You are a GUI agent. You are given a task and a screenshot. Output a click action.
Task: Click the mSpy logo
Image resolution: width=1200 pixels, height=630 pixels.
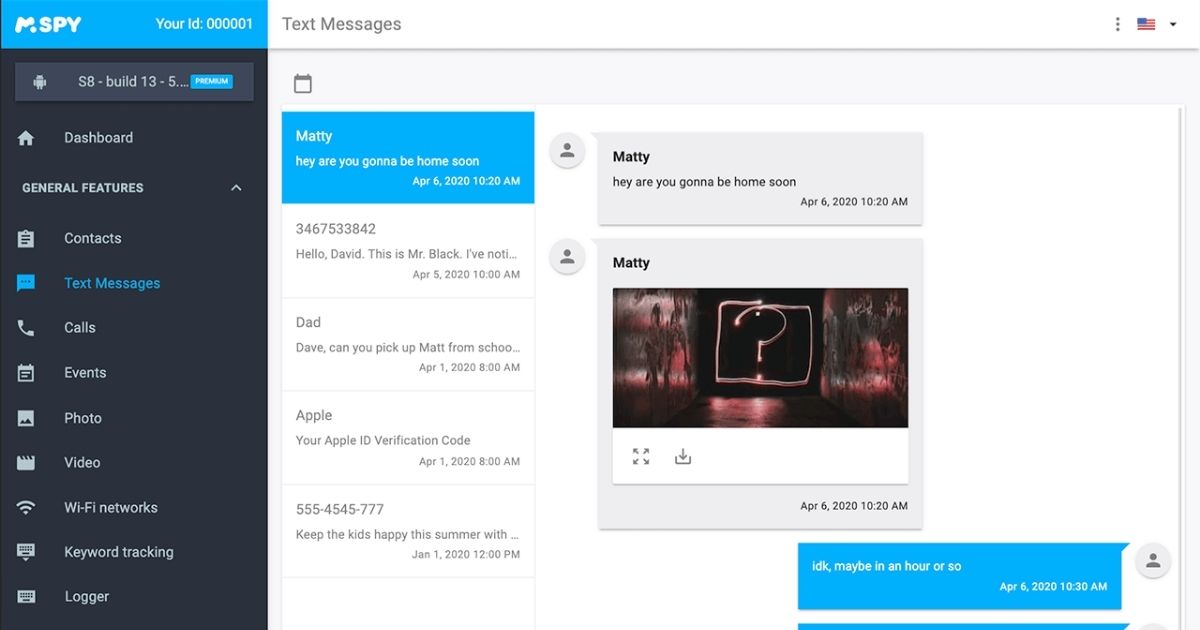(48, 24)
